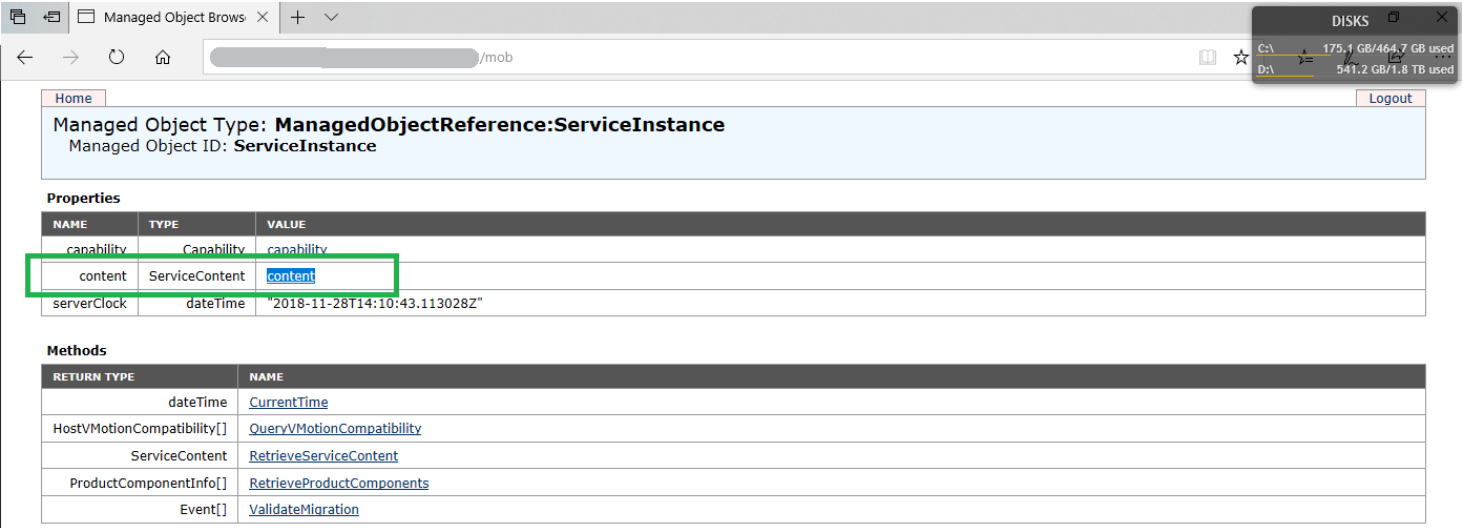Go to the browser home page icon
The height and width of the screenshot is (528, 1462).
click(x=162, y=58)
